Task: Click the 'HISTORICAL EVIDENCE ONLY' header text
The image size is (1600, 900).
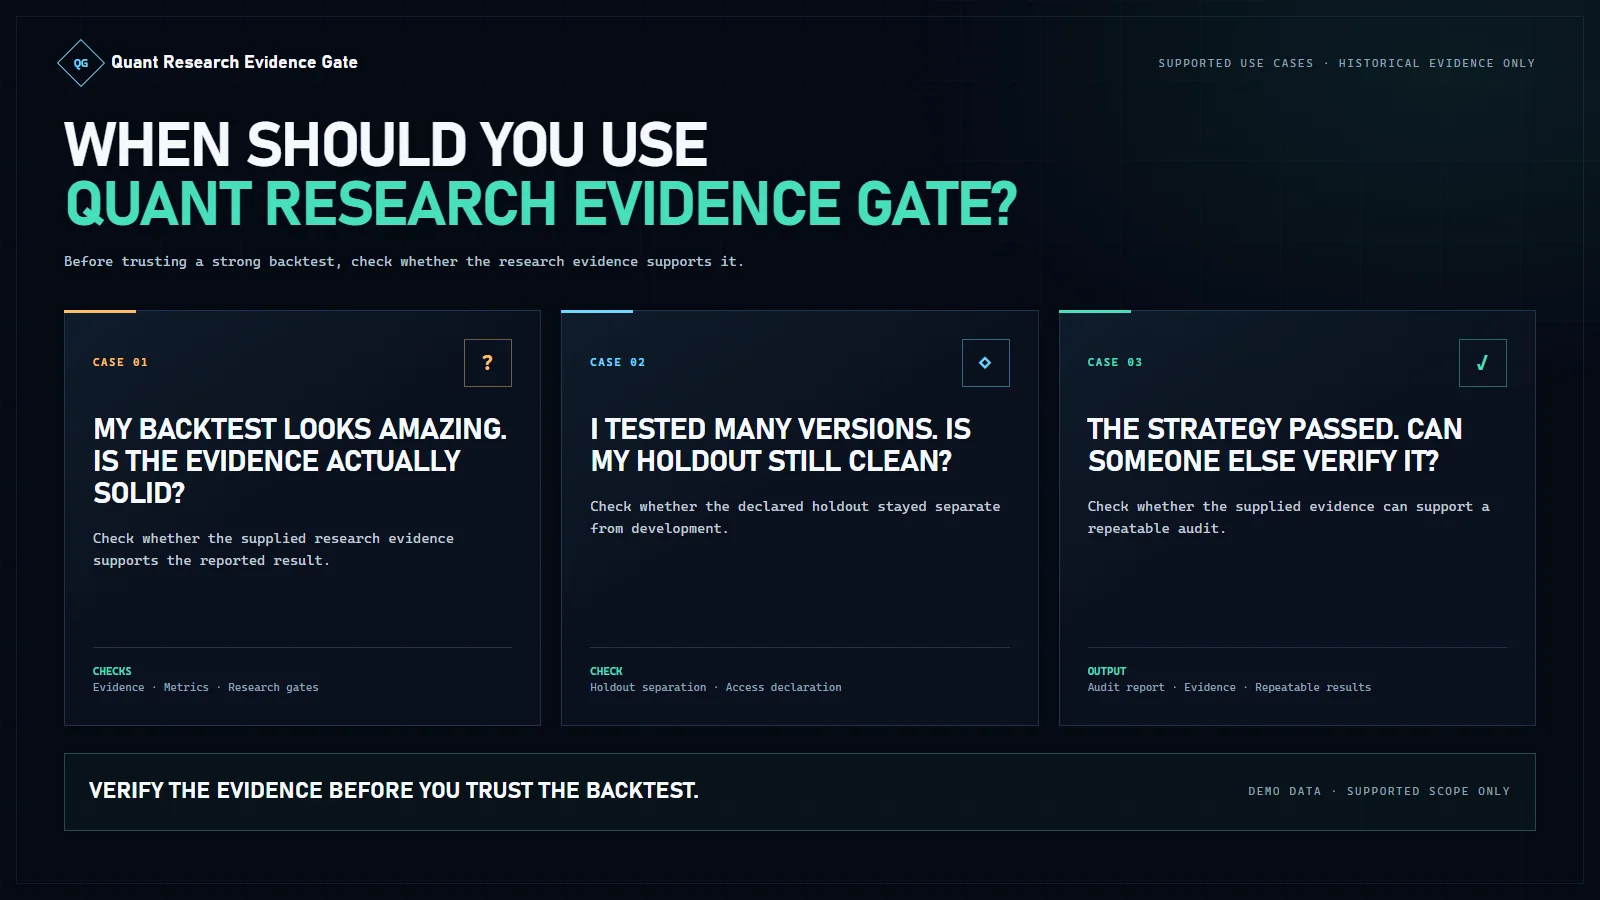Action: point(1437,63)
